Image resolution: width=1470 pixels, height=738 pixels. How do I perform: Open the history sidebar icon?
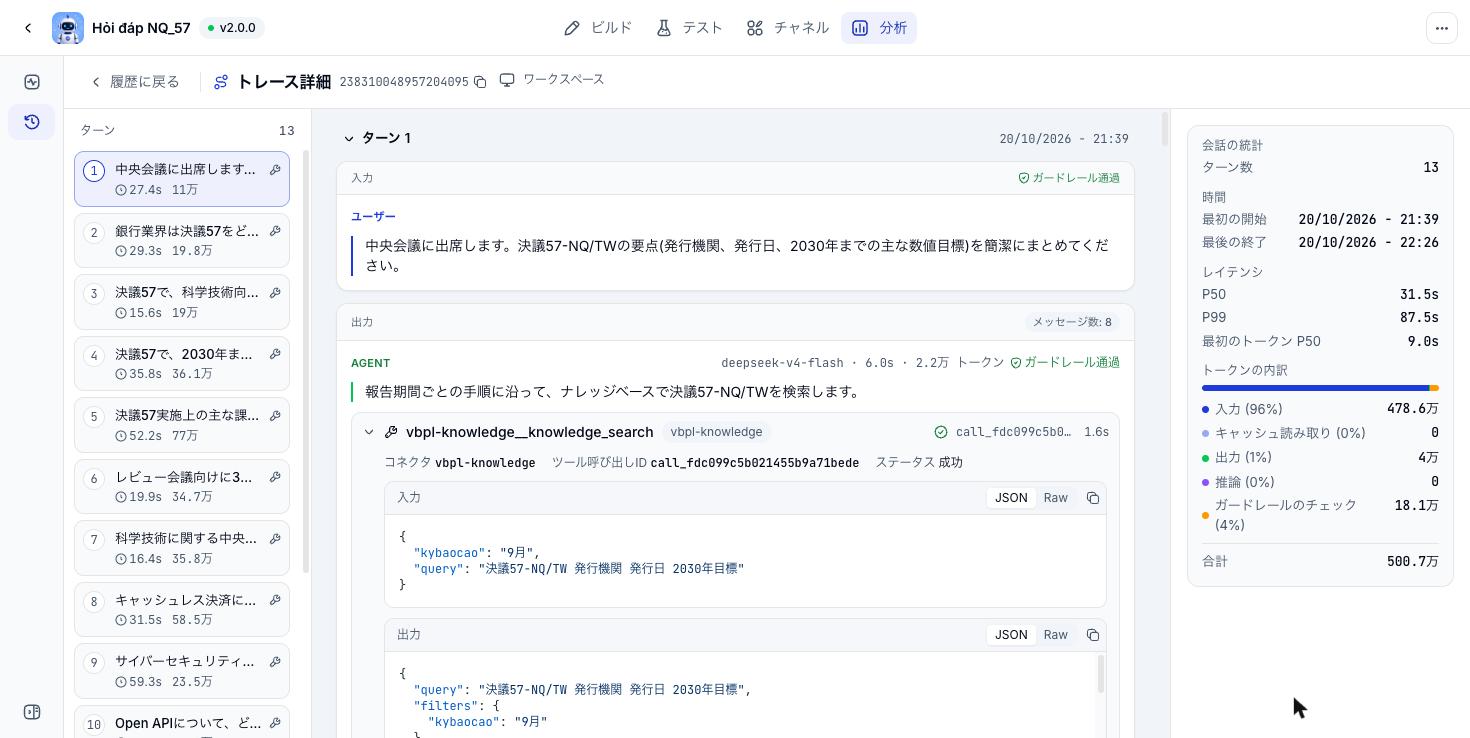(32, 122)
